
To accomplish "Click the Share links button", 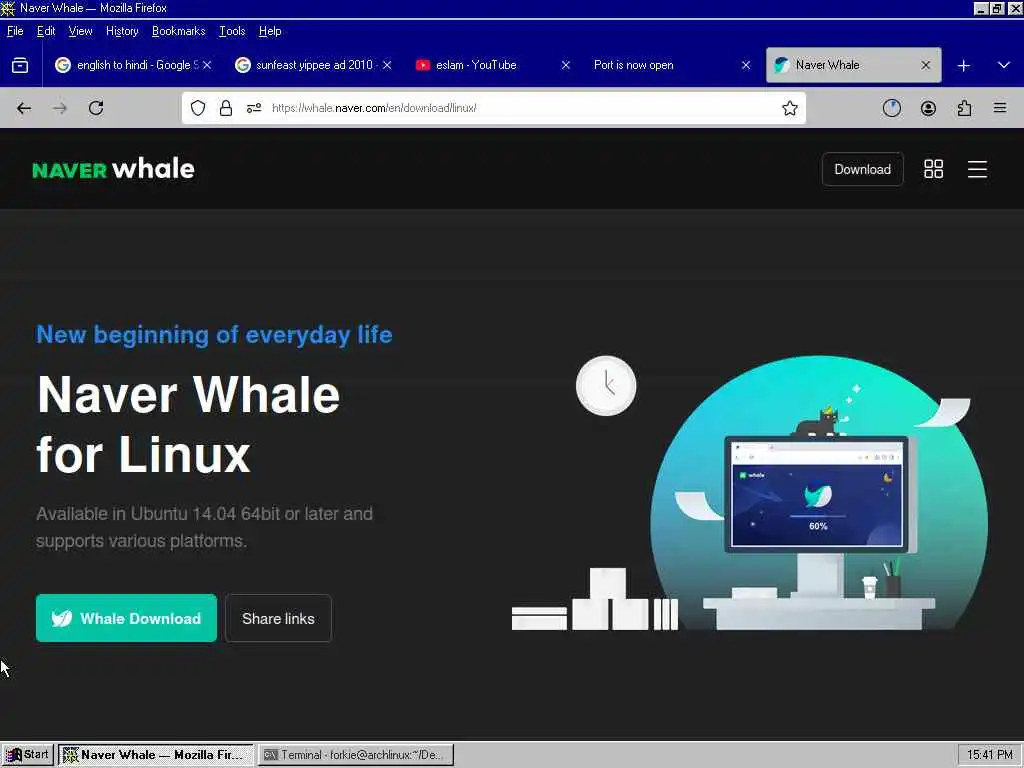I will tap(278, 618).
